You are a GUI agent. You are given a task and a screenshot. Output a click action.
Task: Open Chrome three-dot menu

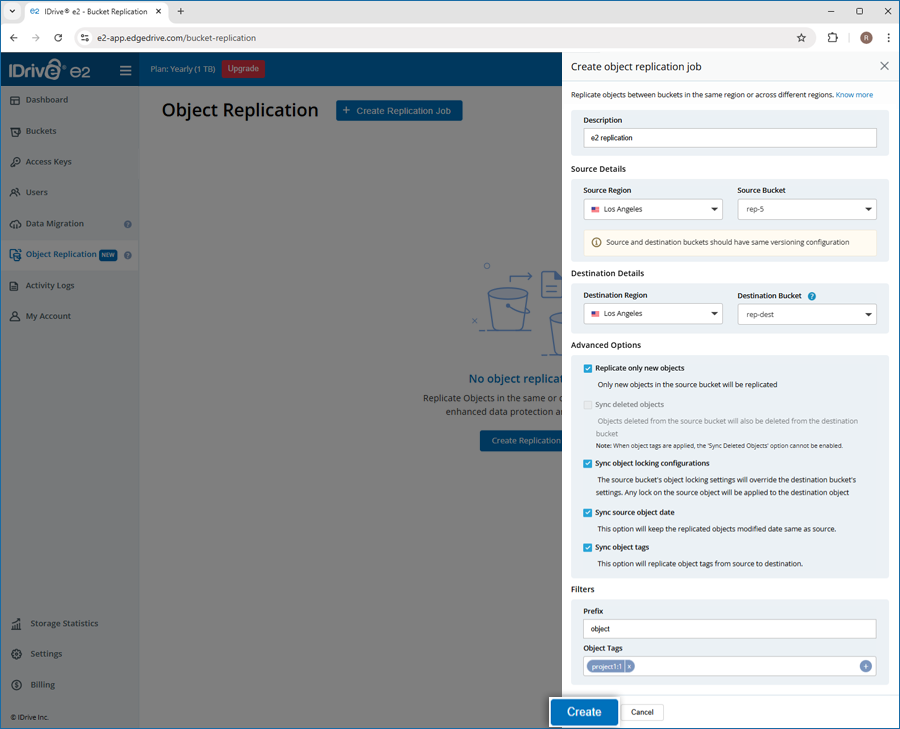889,38
